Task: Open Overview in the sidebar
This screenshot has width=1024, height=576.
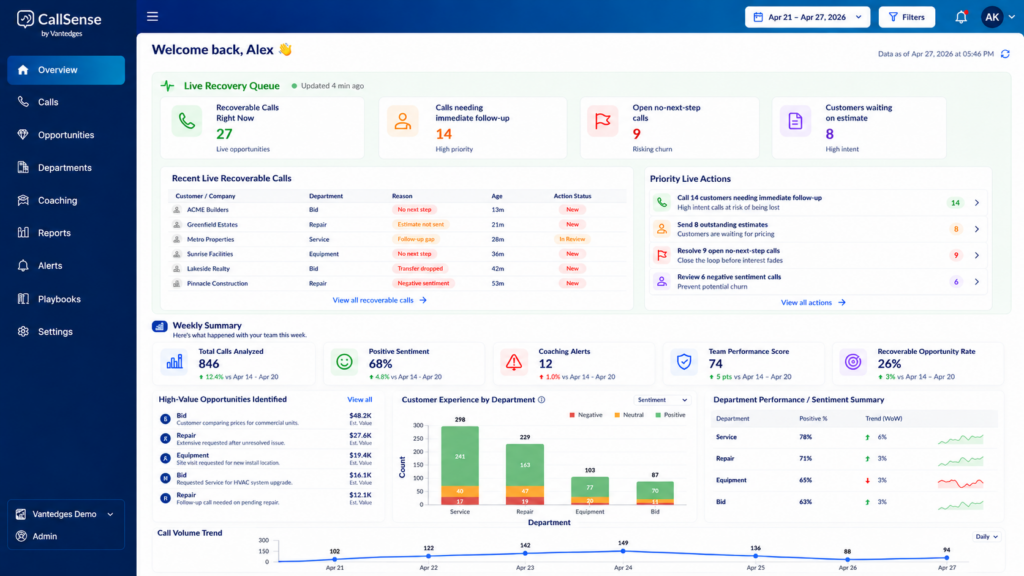Action: pos(66,70)
